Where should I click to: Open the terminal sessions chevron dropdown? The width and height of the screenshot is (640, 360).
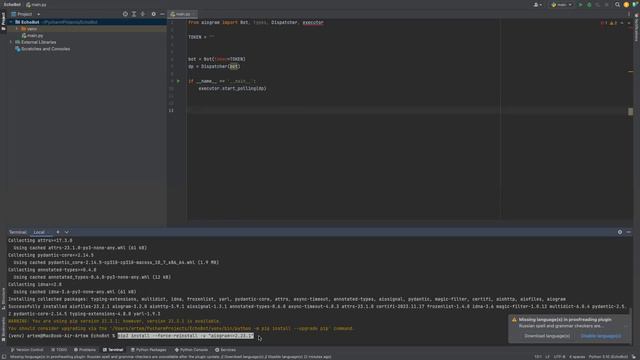click(x=67, y=232)
